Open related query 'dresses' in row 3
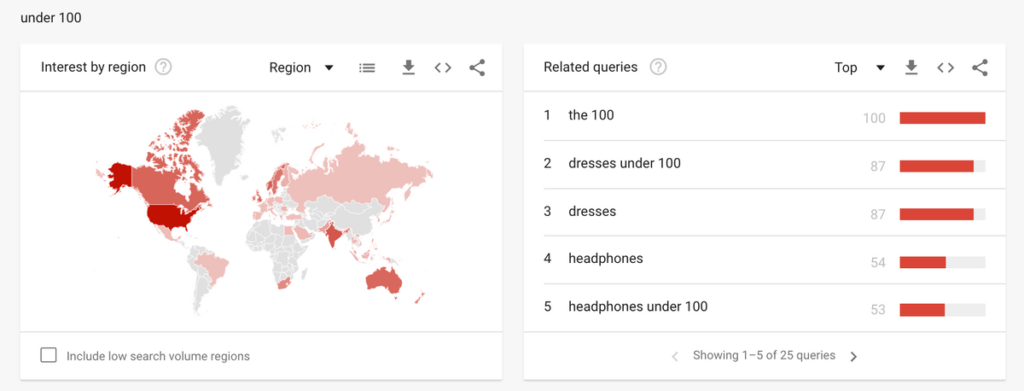Image resolution: width=1024 pixels, height=391 pixels. pyautogui.click(x=592, y=211)
